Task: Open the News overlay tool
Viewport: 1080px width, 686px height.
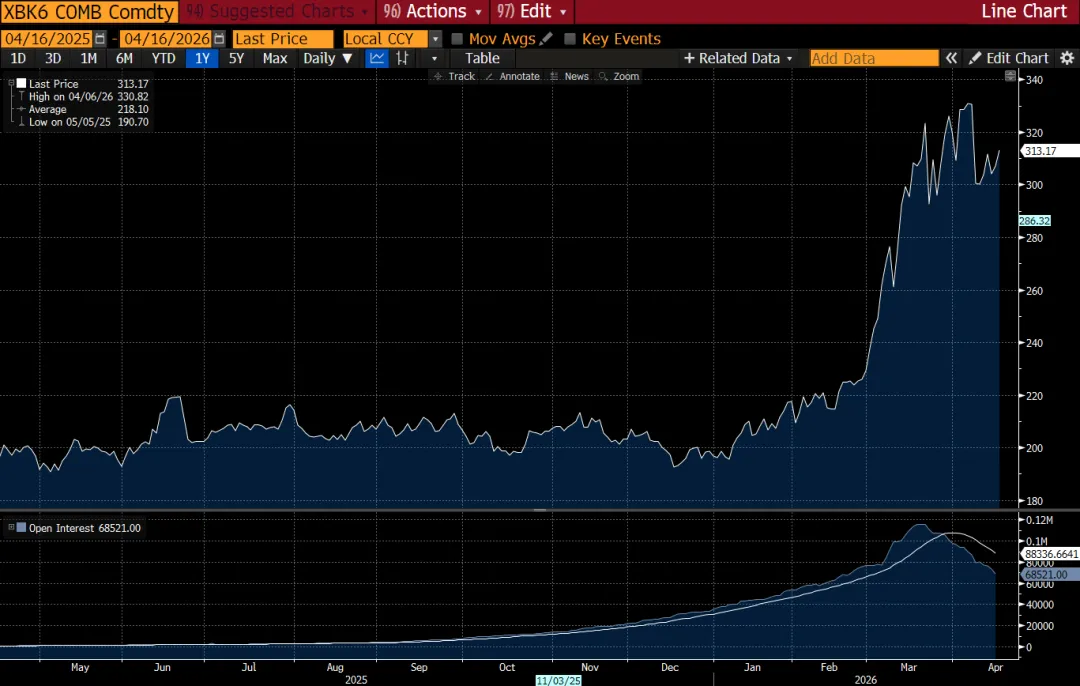Action: [x=570, y=76]
